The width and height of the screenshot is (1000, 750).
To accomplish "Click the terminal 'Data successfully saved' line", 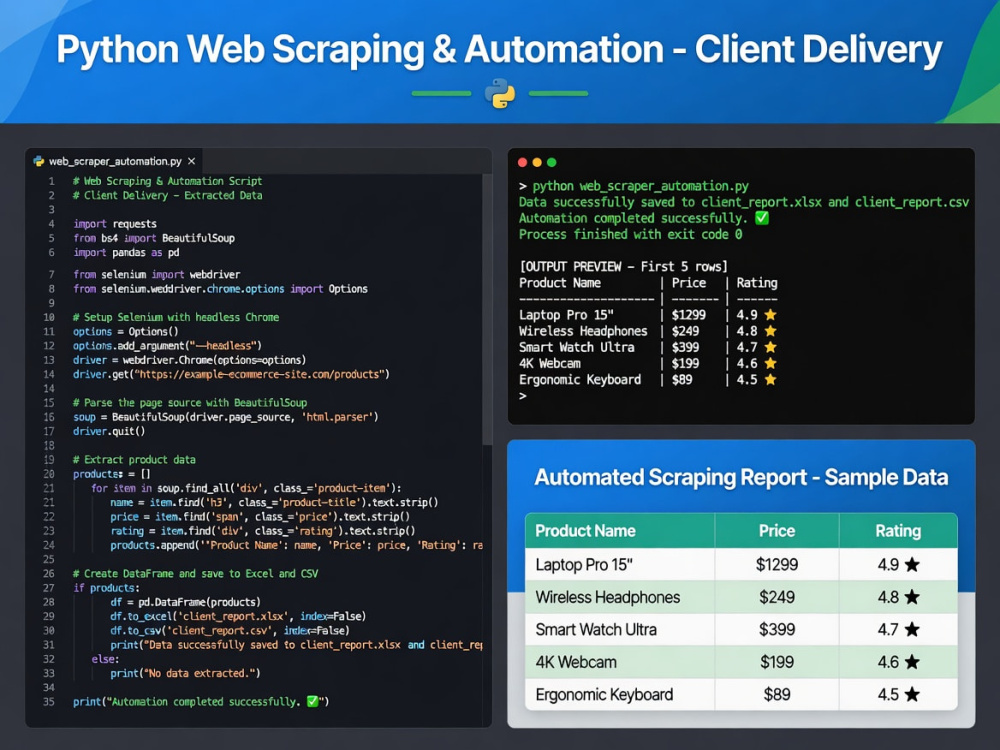I will pos(744,202).
